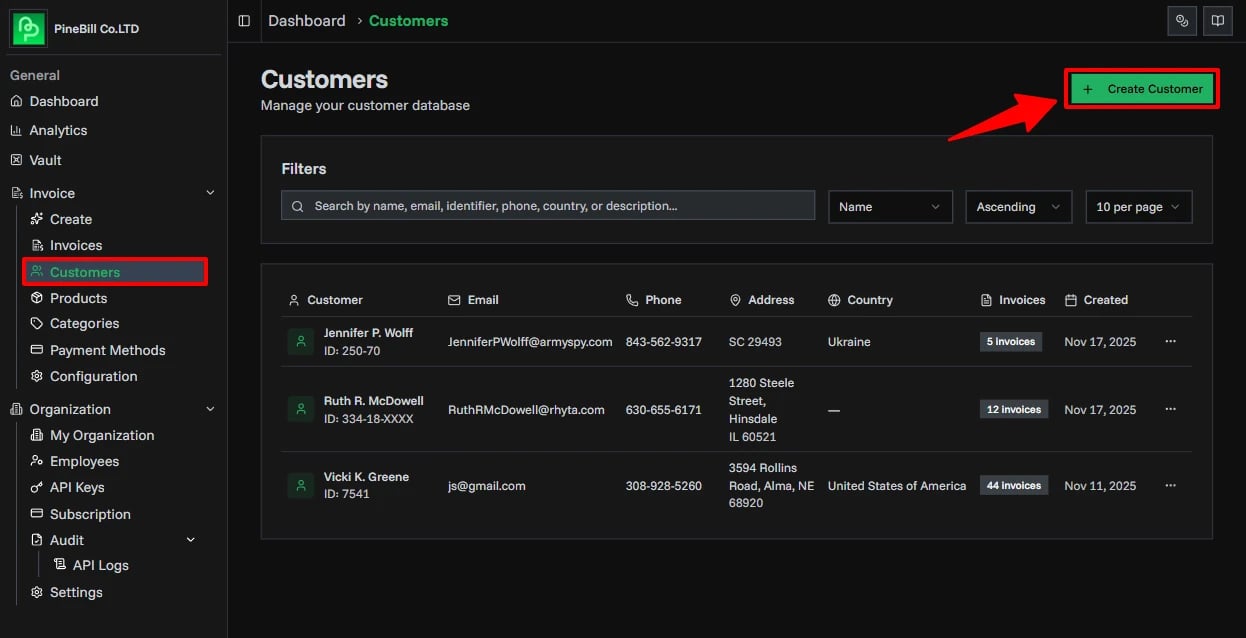Select Analytics in the sidebar menu
Image resolution: width=1246 pixels, height=638 pixels.
[57, 130]
